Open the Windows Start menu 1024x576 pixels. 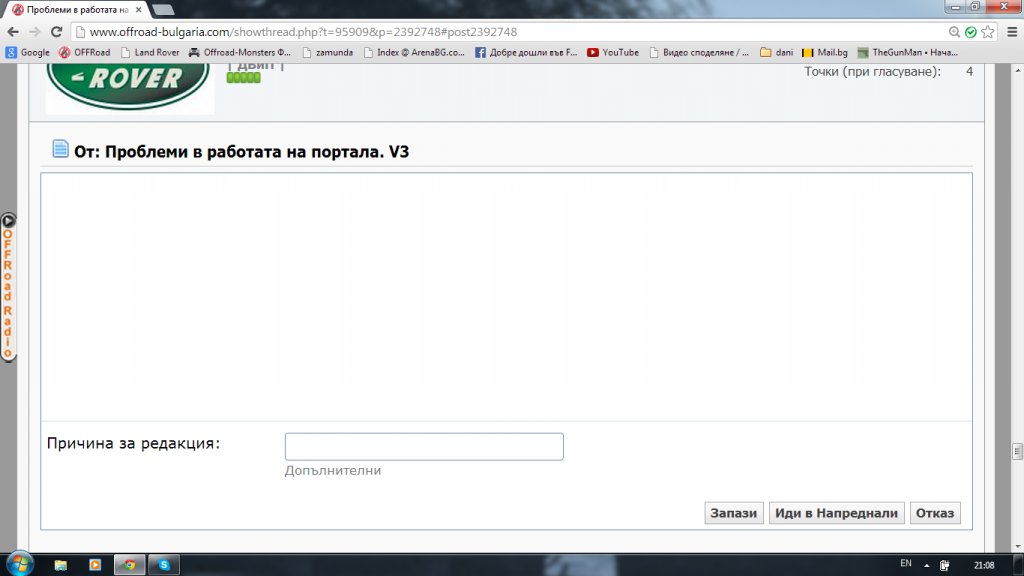pyautogui.click(x=20, y=564)
